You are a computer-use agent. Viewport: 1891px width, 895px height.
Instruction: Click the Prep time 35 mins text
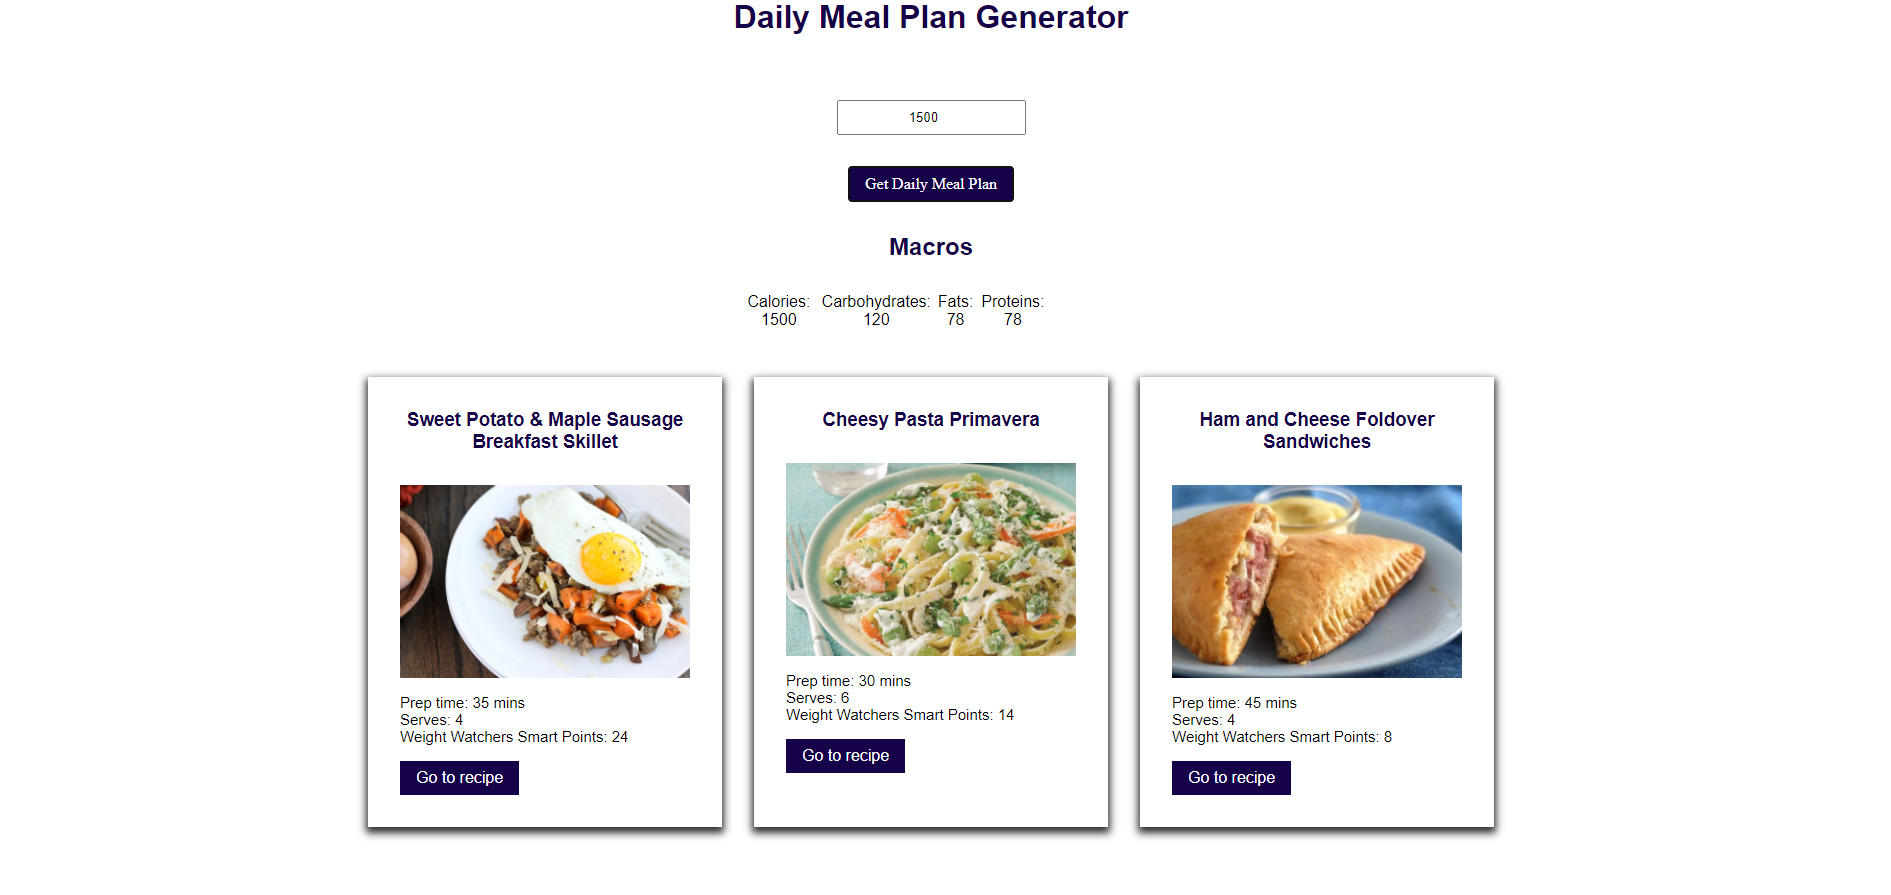coord(462,703)
